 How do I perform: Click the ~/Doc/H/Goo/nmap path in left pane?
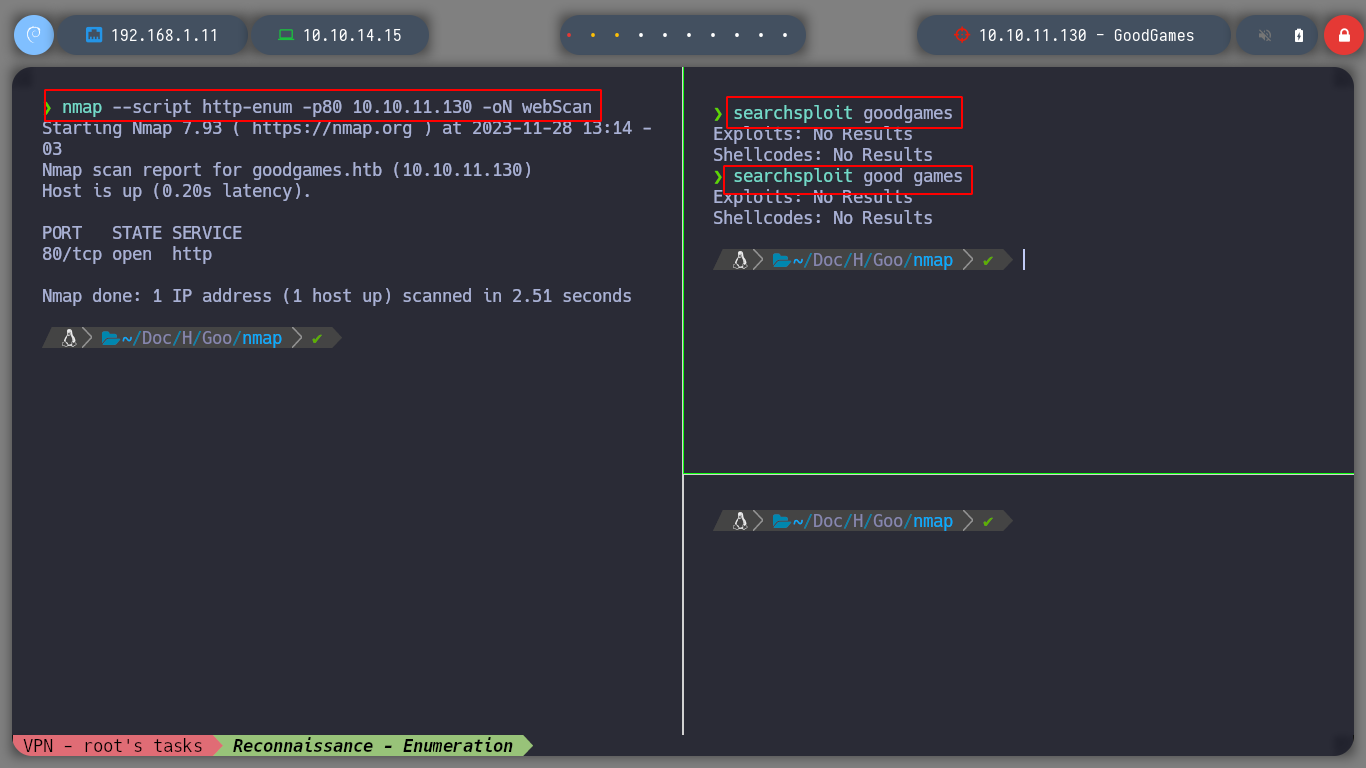202,338
